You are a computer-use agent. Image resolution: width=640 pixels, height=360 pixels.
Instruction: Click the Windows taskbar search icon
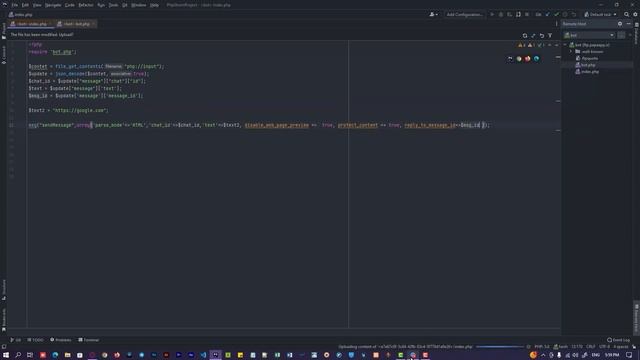(x=18, y=355)
